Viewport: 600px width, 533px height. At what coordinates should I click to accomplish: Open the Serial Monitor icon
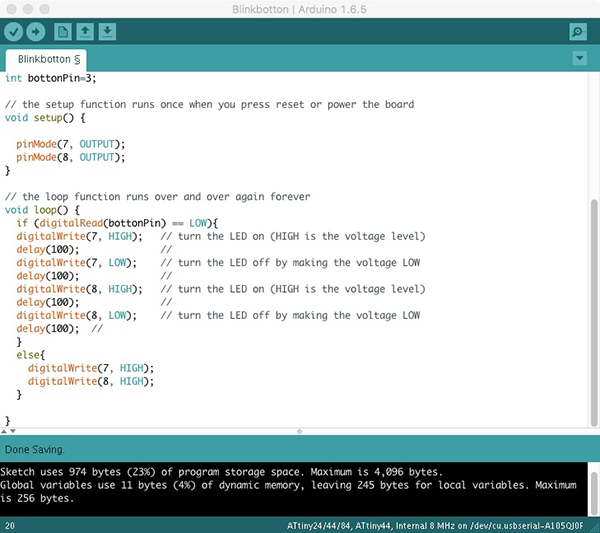click(x=578, y=32)
